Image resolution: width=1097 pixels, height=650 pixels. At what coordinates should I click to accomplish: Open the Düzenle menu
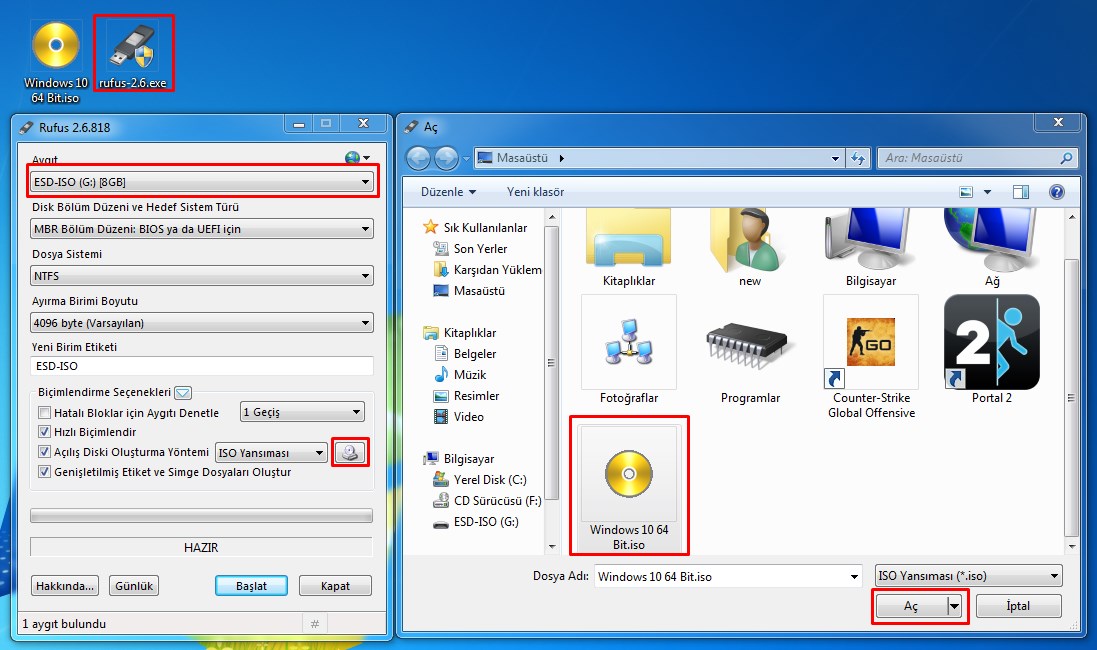(448, 192)
